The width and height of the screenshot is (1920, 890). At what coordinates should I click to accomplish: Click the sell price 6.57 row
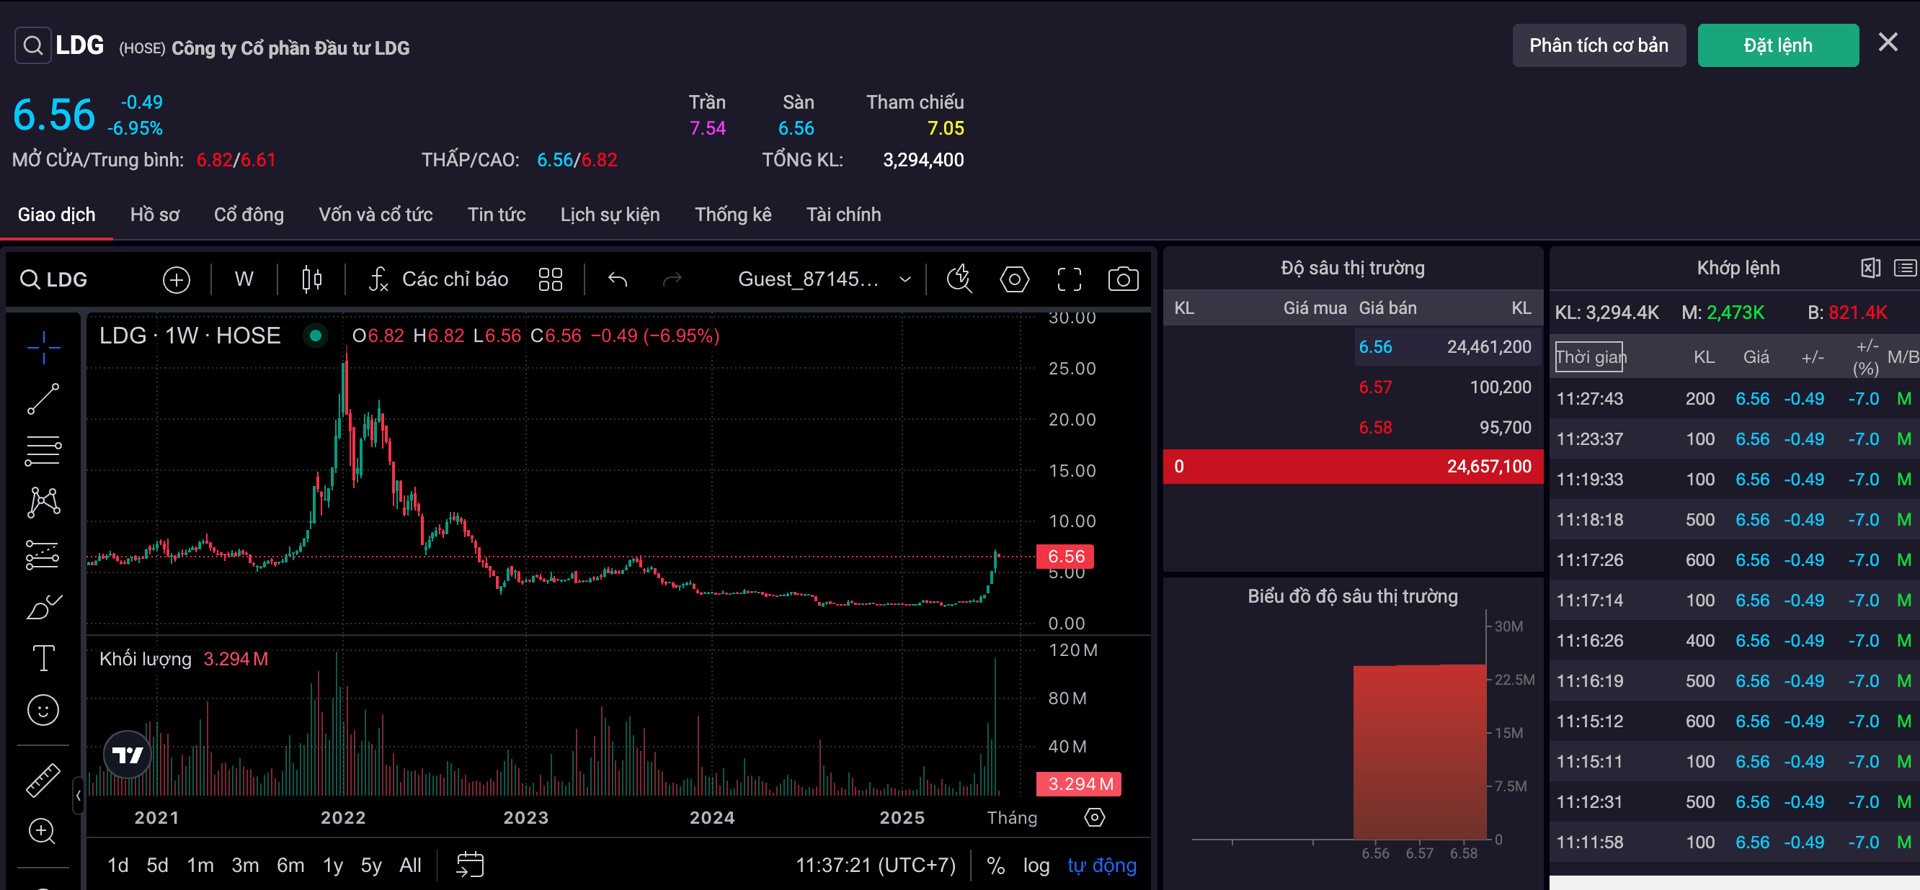[1353, 387]
